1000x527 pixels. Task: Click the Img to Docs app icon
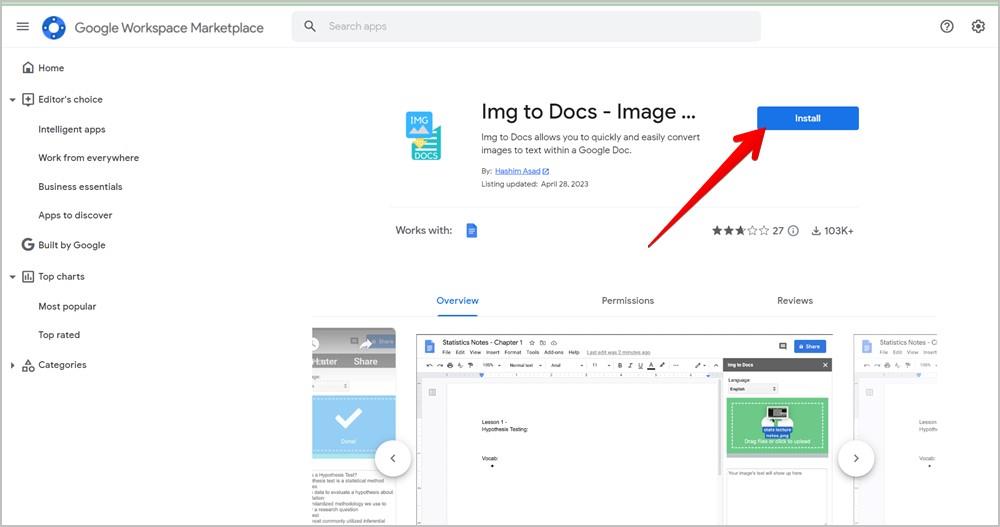coord(423,135)
